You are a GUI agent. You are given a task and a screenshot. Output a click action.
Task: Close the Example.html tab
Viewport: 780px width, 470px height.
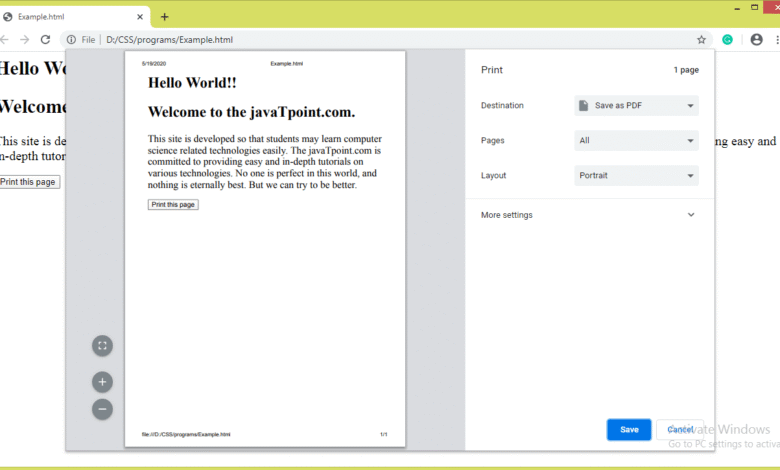click(139, 17)
